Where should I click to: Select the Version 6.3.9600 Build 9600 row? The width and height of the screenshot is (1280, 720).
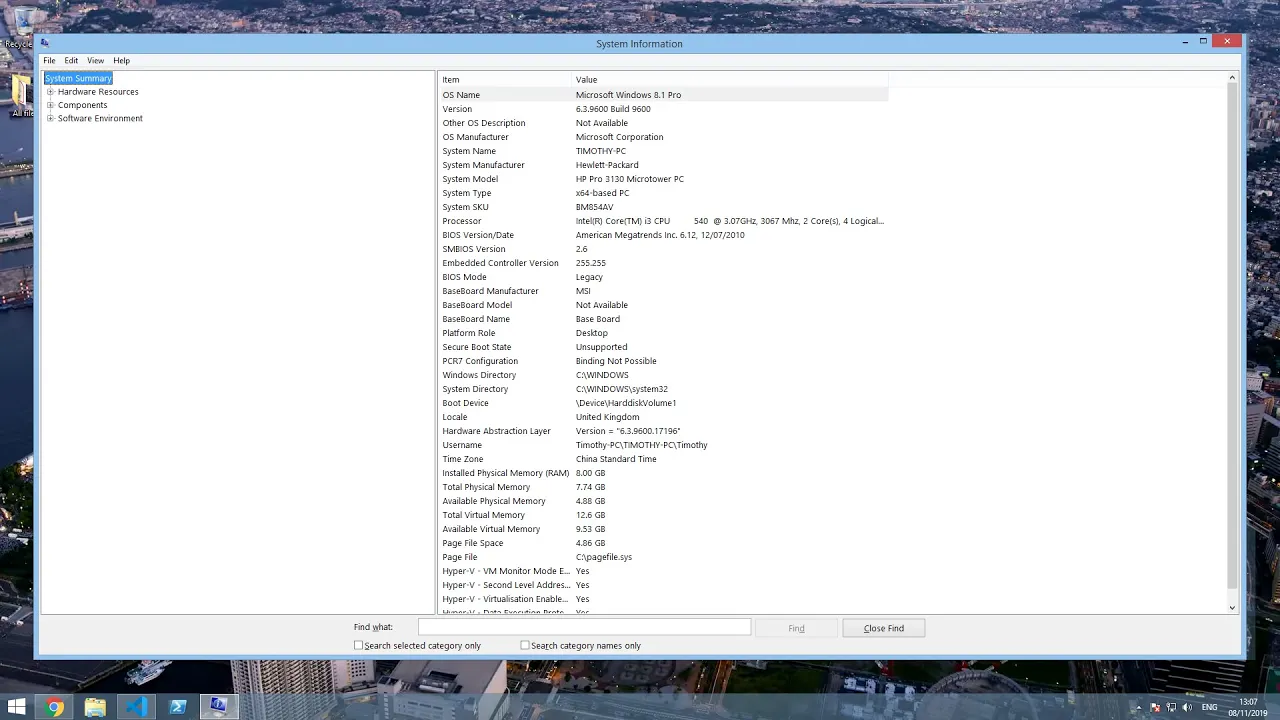(663, 109)
